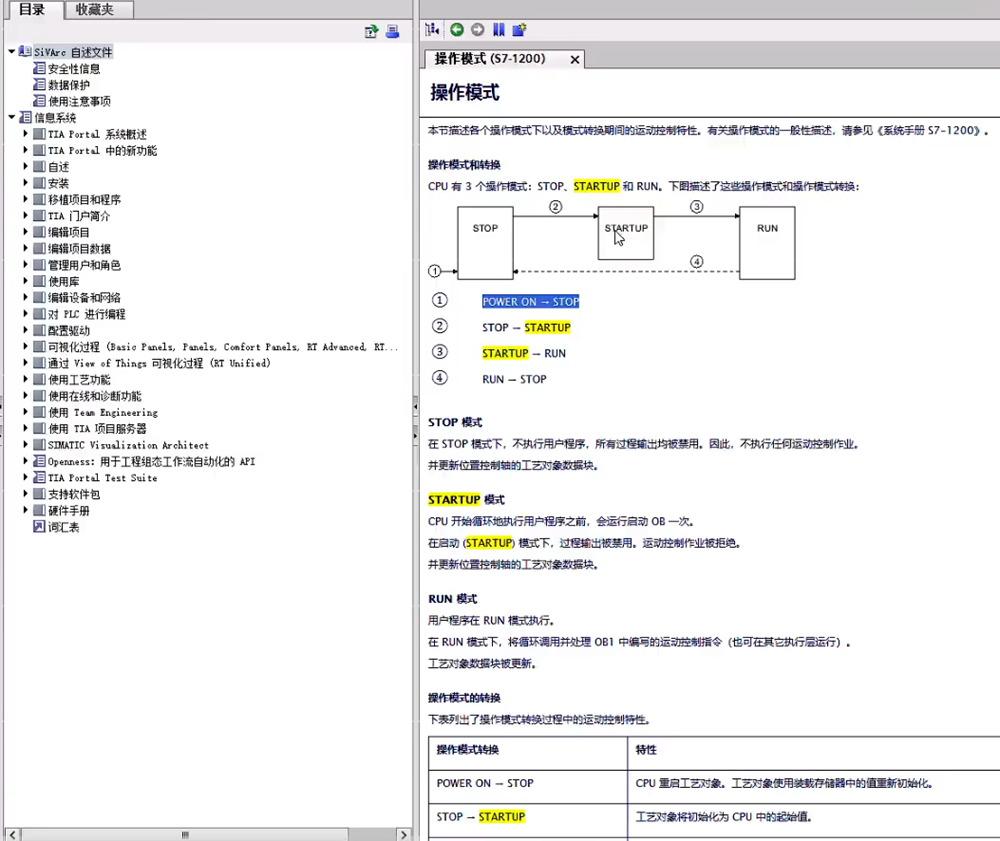Expand the 使用工艺功能 tree node
The height and width of the screenshot is (841, 1000).
click(x=26, y=380)
